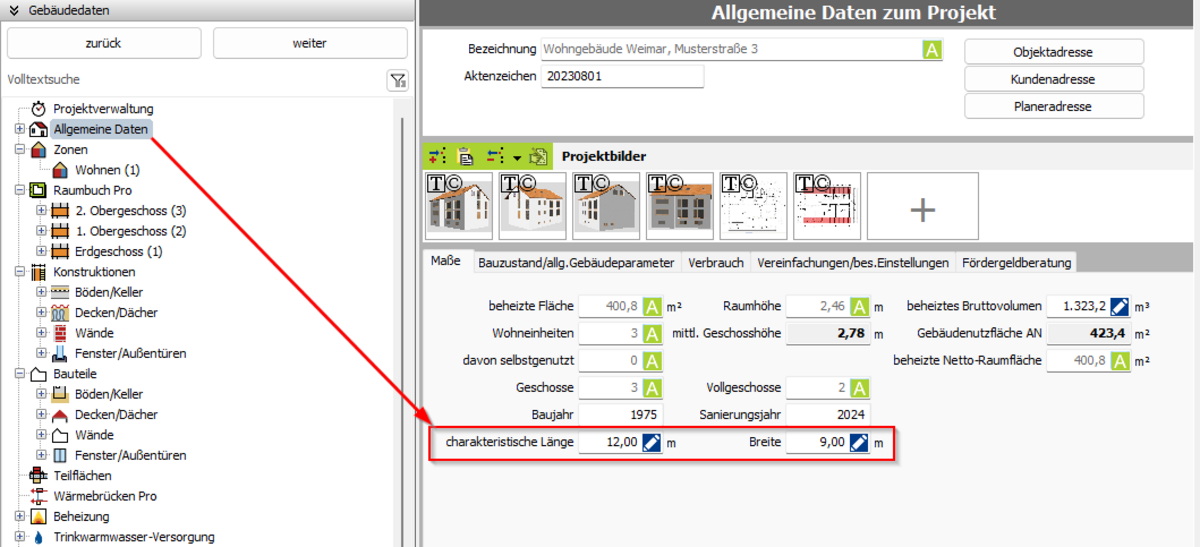
Task: Click the Aktenzeichen input field
Action: click(622, 76)
